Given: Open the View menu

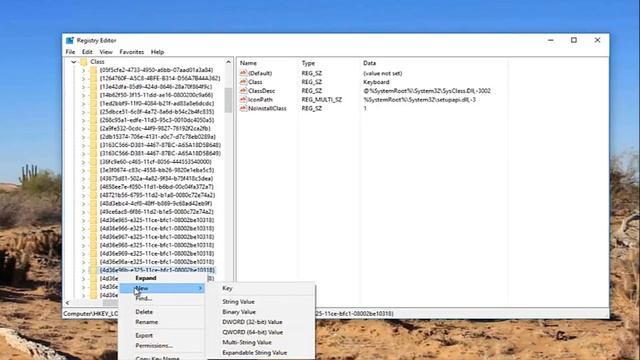Looking at the screenshot, I should point(106,52).
